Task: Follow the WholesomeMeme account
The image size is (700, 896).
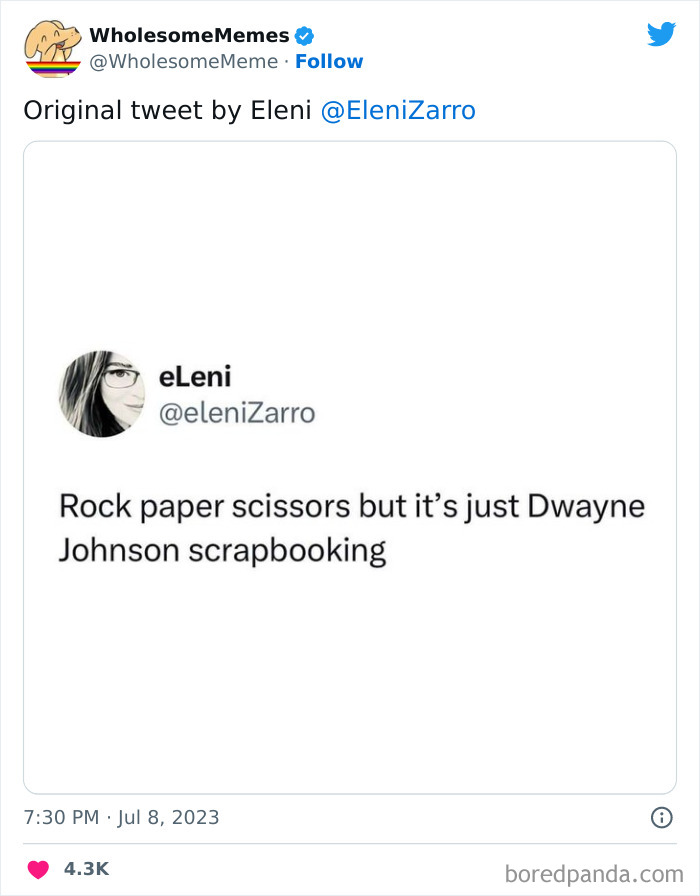Action: pyautogui.click(x=329, y=62)
